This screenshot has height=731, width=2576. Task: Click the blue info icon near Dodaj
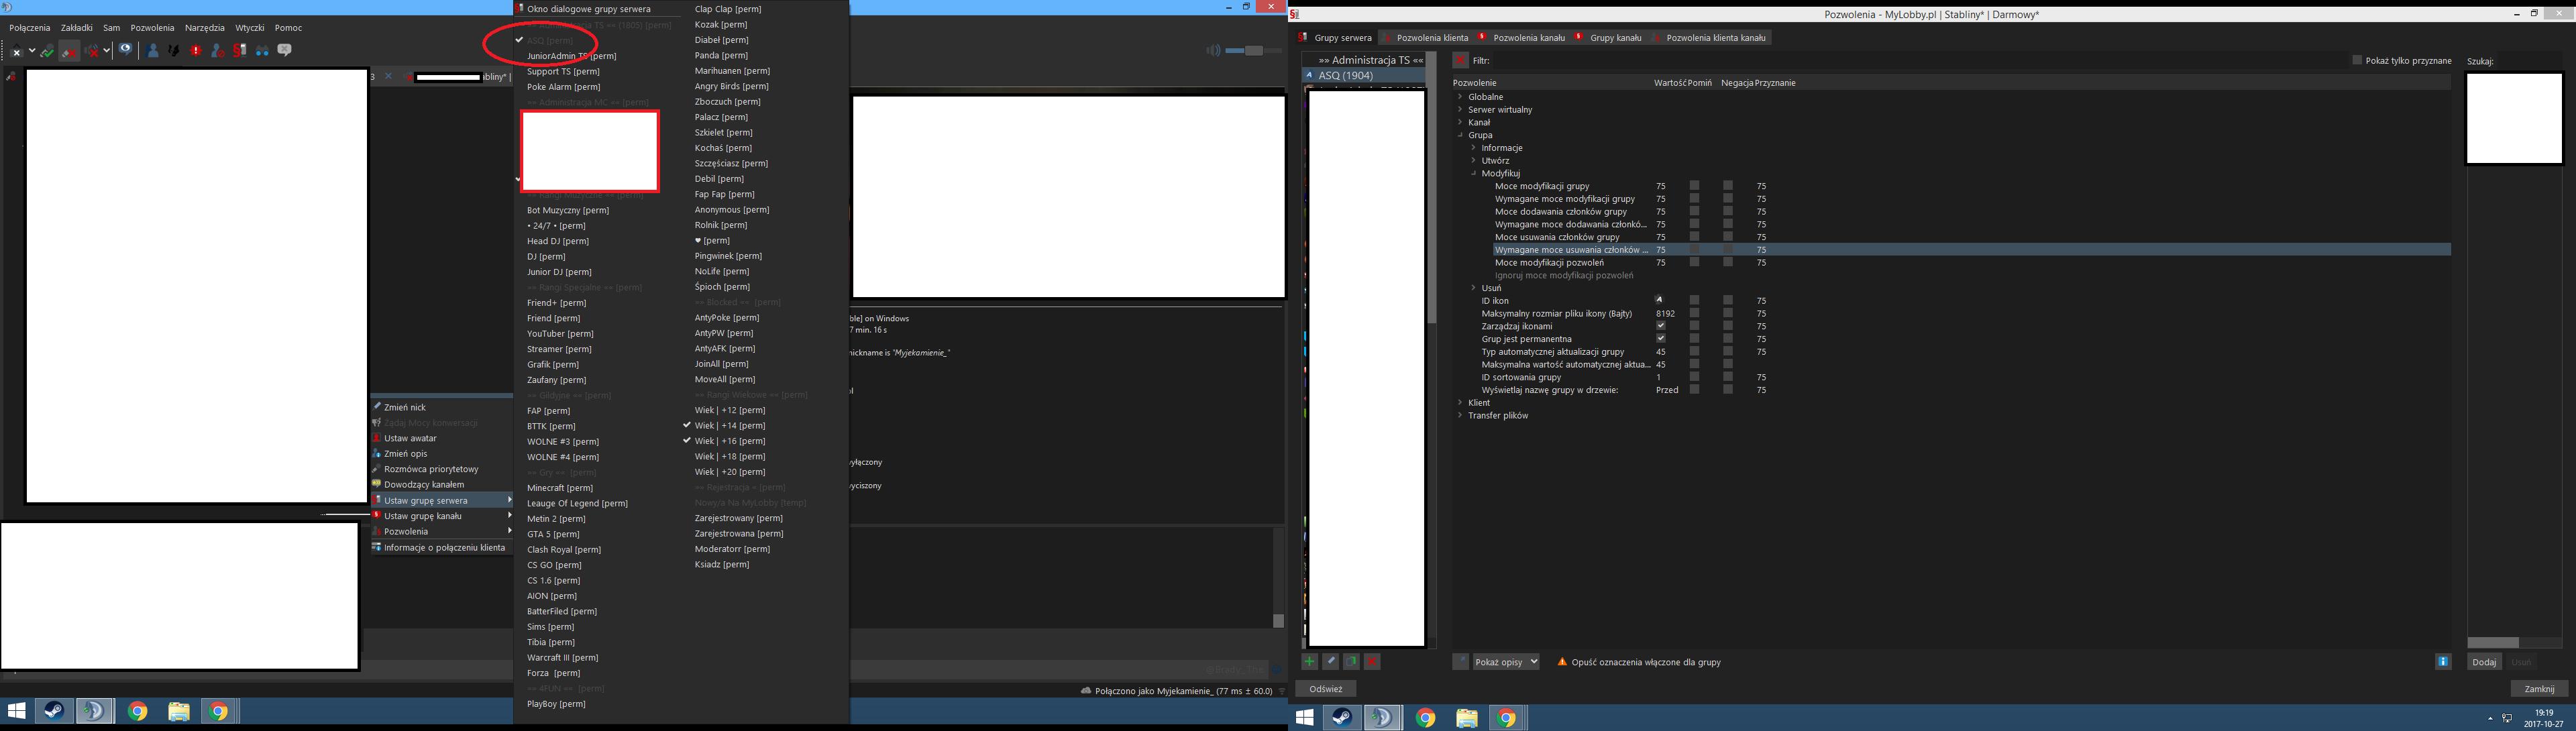[x=2443, y=662]
